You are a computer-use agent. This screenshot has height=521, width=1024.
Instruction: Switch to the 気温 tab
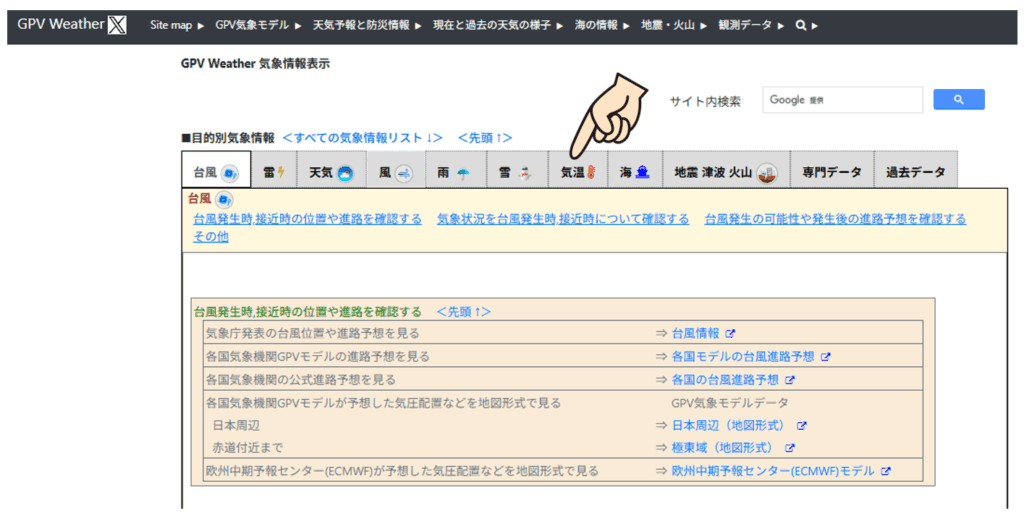tap(578, 172)
